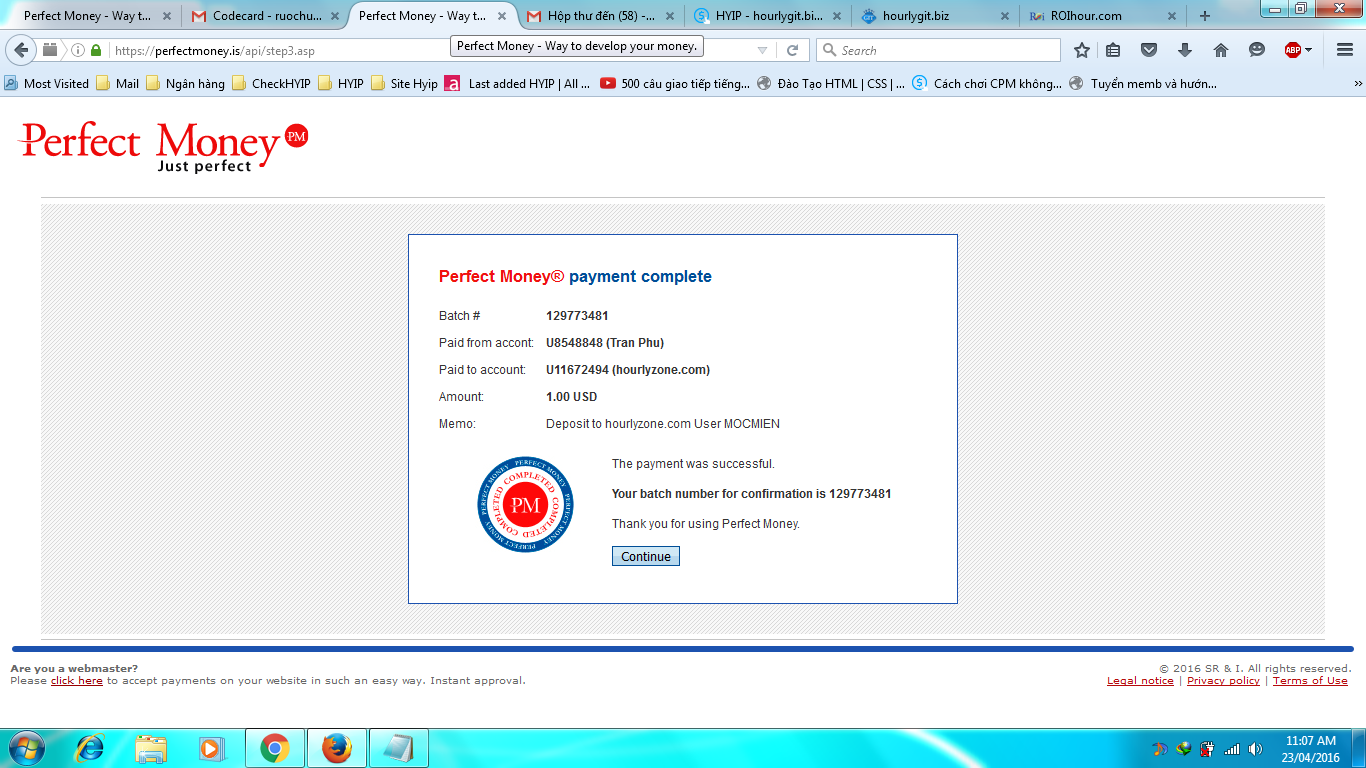The image size is (1366, 768).
Task: Click the network signal tray icon
Action: coord(1232,749)
